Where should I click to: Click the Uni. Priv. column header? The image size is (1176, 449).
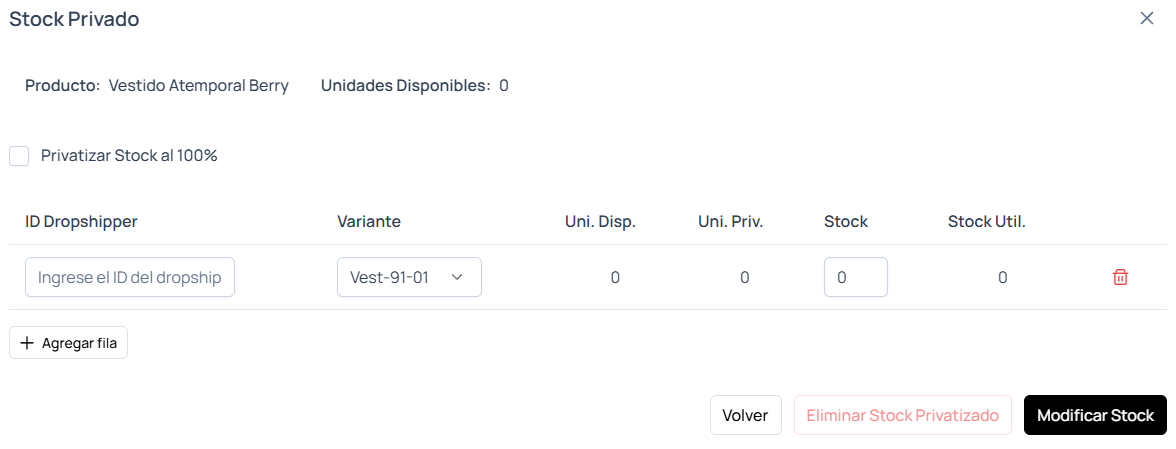click(730, 222)
